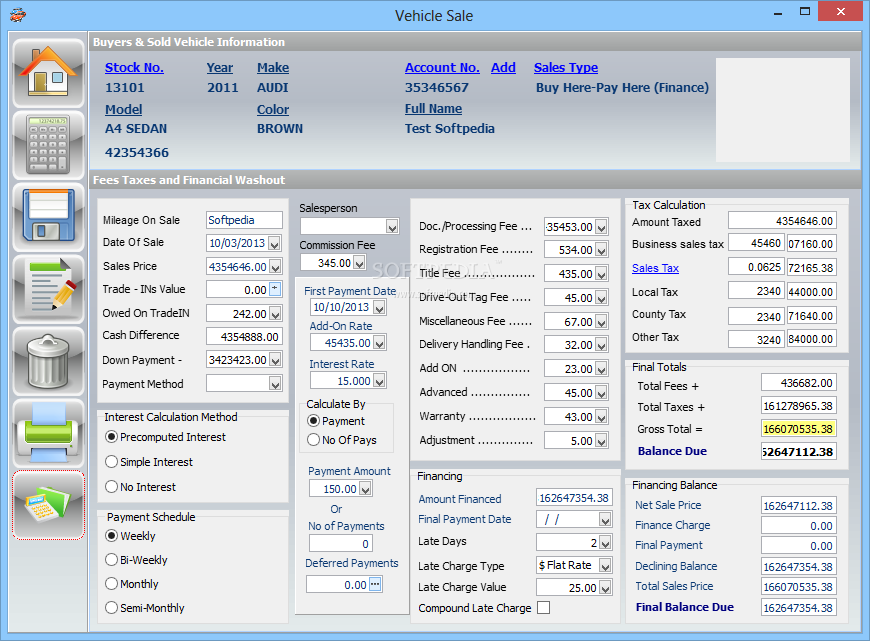Click the Amount Taxed field
This screenshot has height=641, width=870.
click(782, 221)
